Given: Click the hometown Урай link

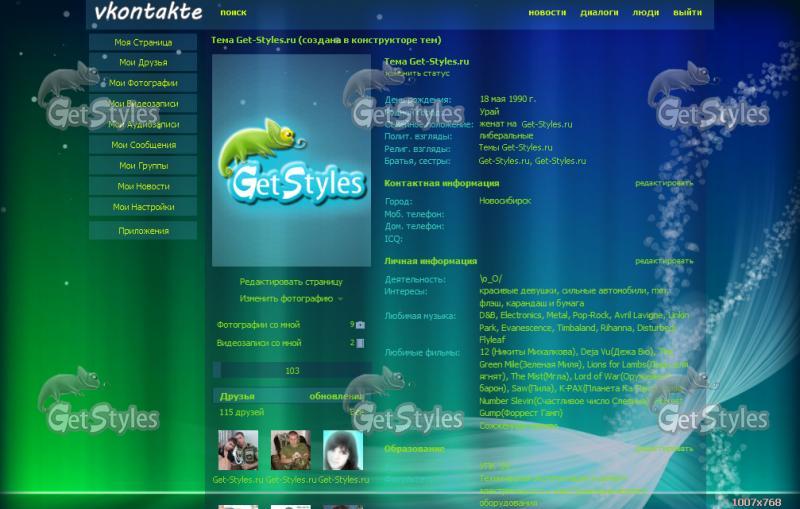Looking at the screenshot, I should pyautogui.click(x=489, y=112).
